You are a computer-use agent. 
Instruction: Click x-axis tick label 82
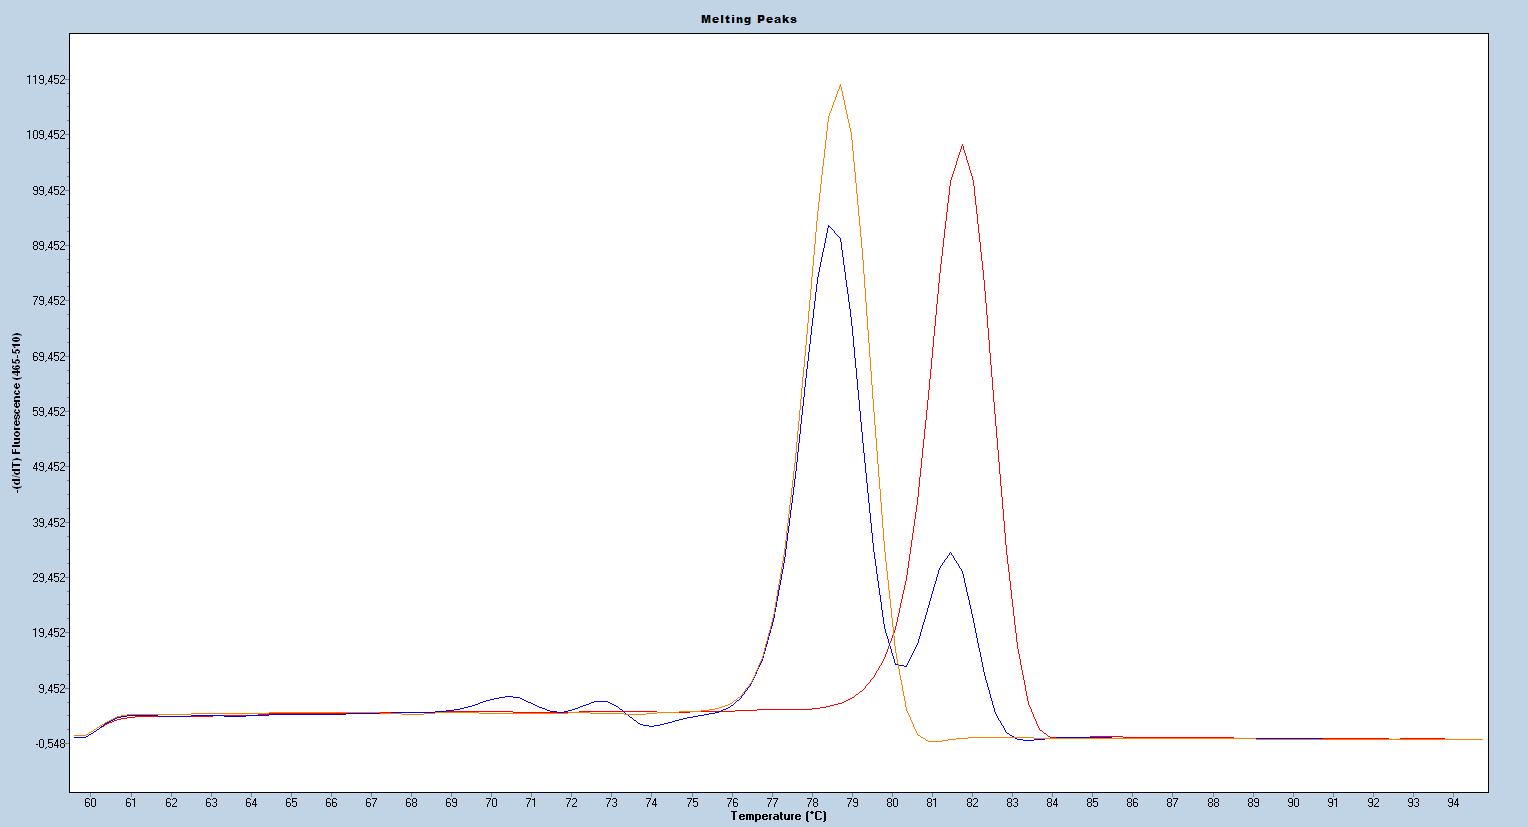972,803
